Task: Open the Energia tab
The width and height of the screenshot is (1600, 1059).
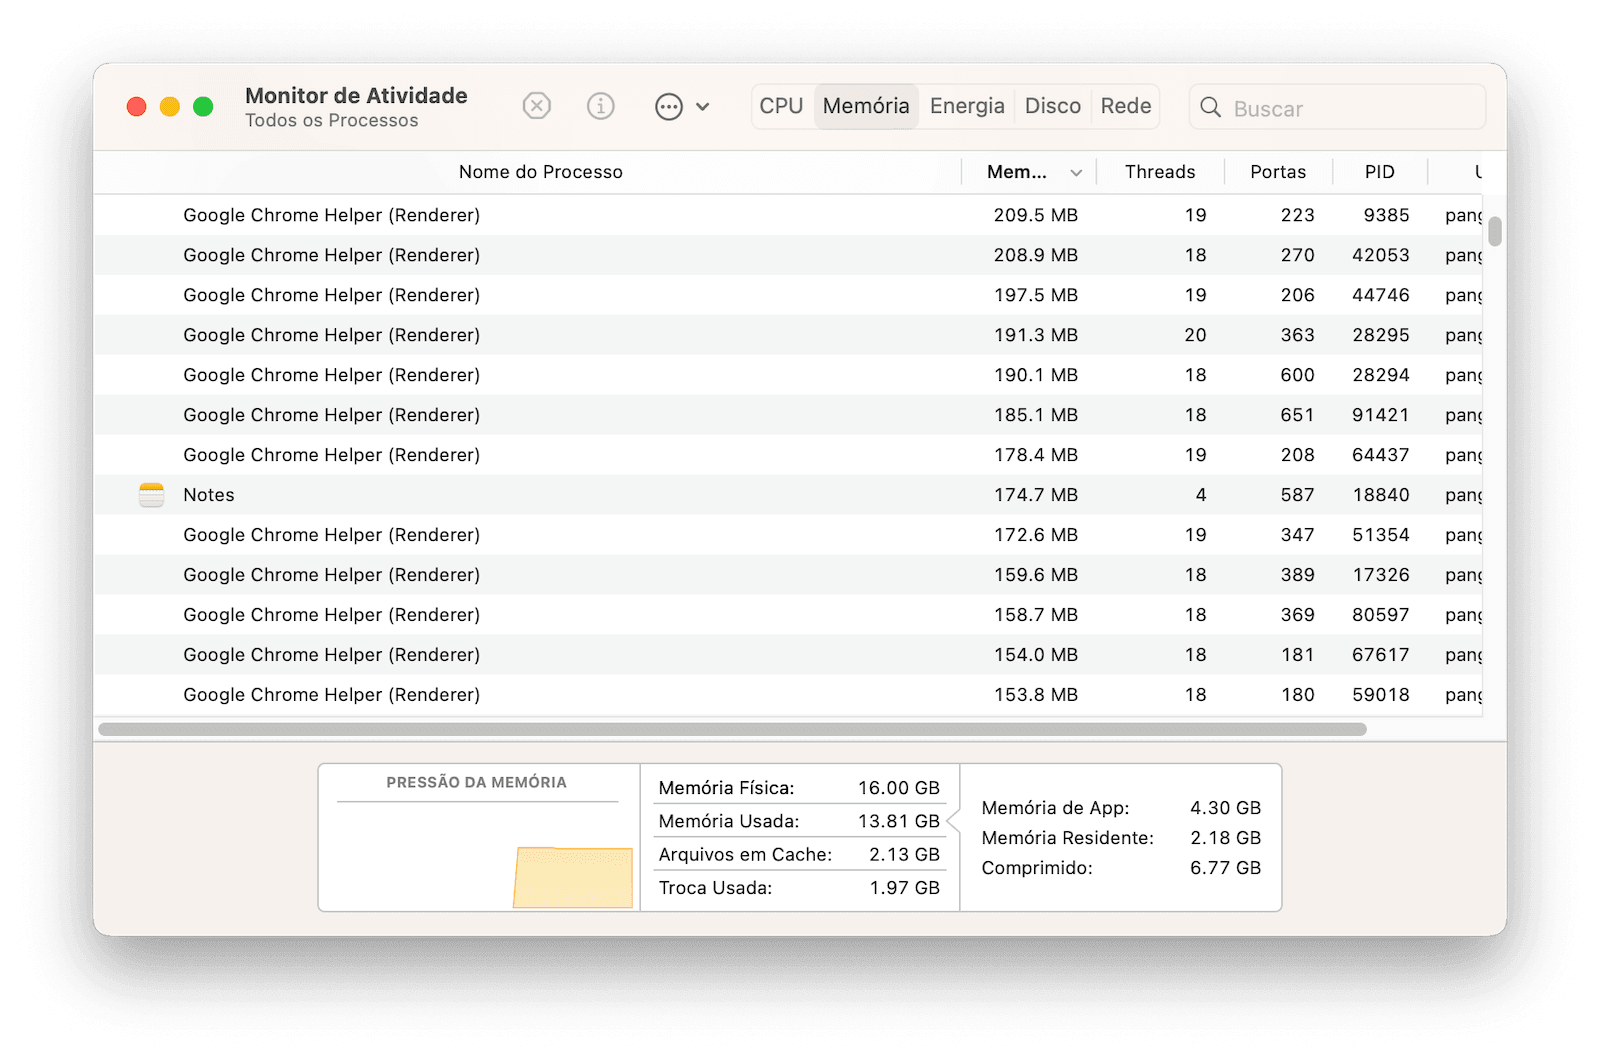Action: point(966,105)
